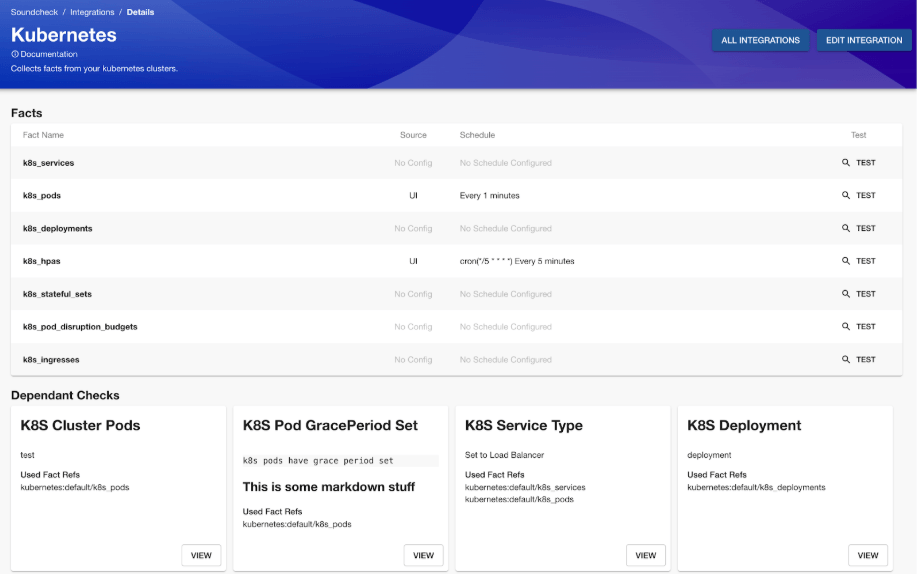
Task: Click kubernetes:default/k8s_services fact ref
Action: point(525,487)
